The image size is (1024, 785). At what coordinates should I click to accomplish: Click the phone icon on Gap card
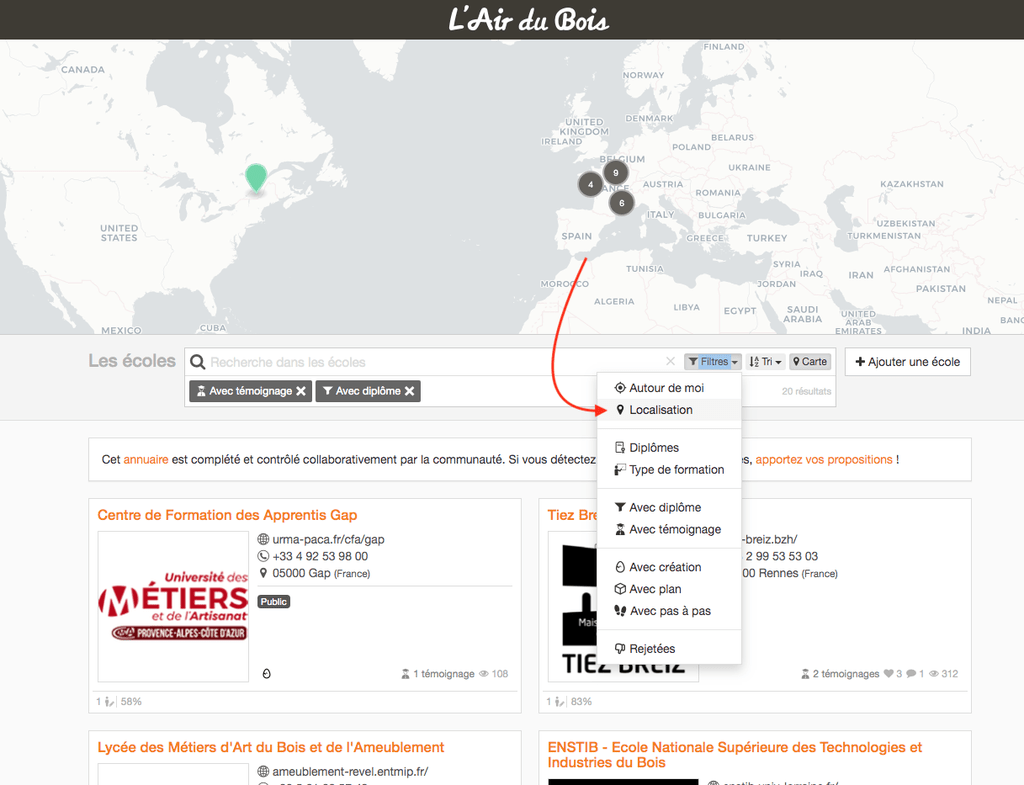(x=263, y=556)
